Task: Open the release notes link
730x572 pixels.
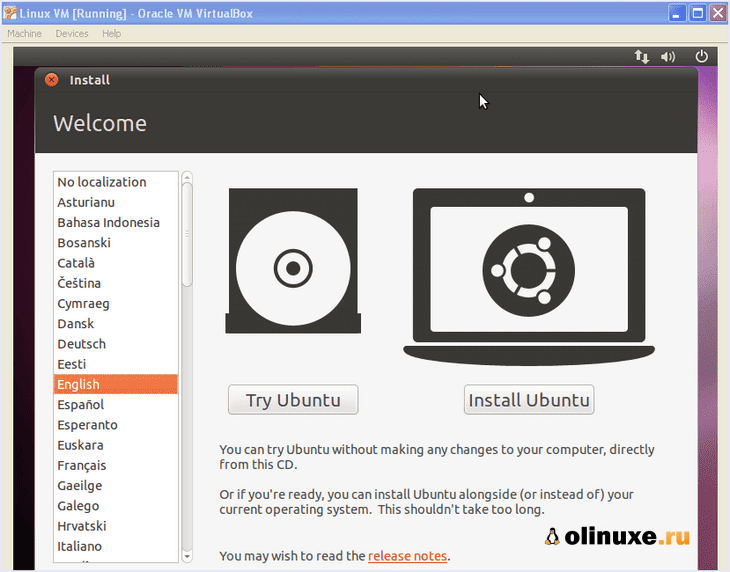Action: tap(407, 556)
